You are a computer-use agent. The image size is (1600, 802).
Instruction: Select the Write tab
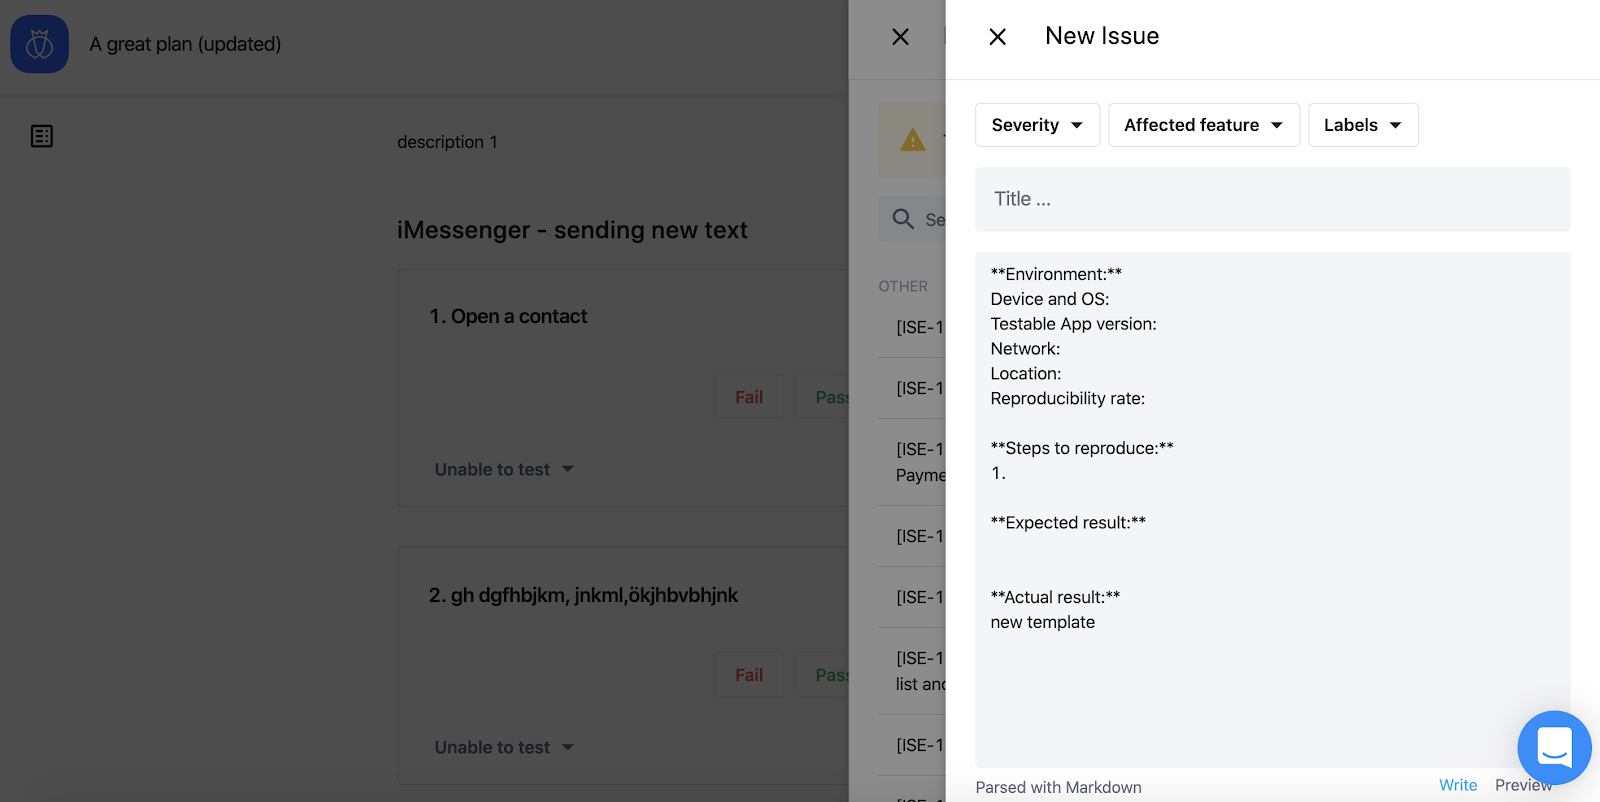(1457, 785)
